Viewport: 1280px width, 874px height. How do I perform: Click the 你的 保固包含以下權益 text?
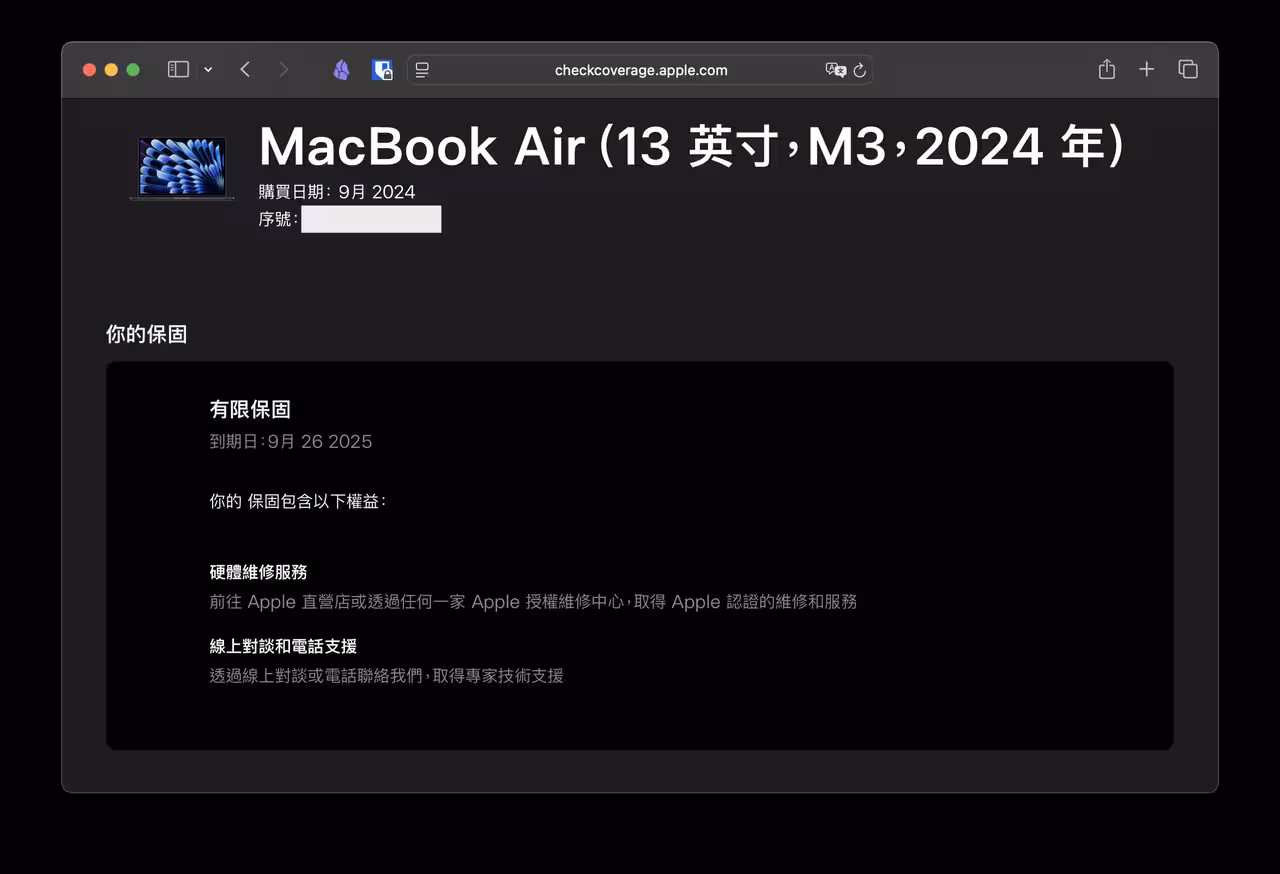[x=297, y=501]
